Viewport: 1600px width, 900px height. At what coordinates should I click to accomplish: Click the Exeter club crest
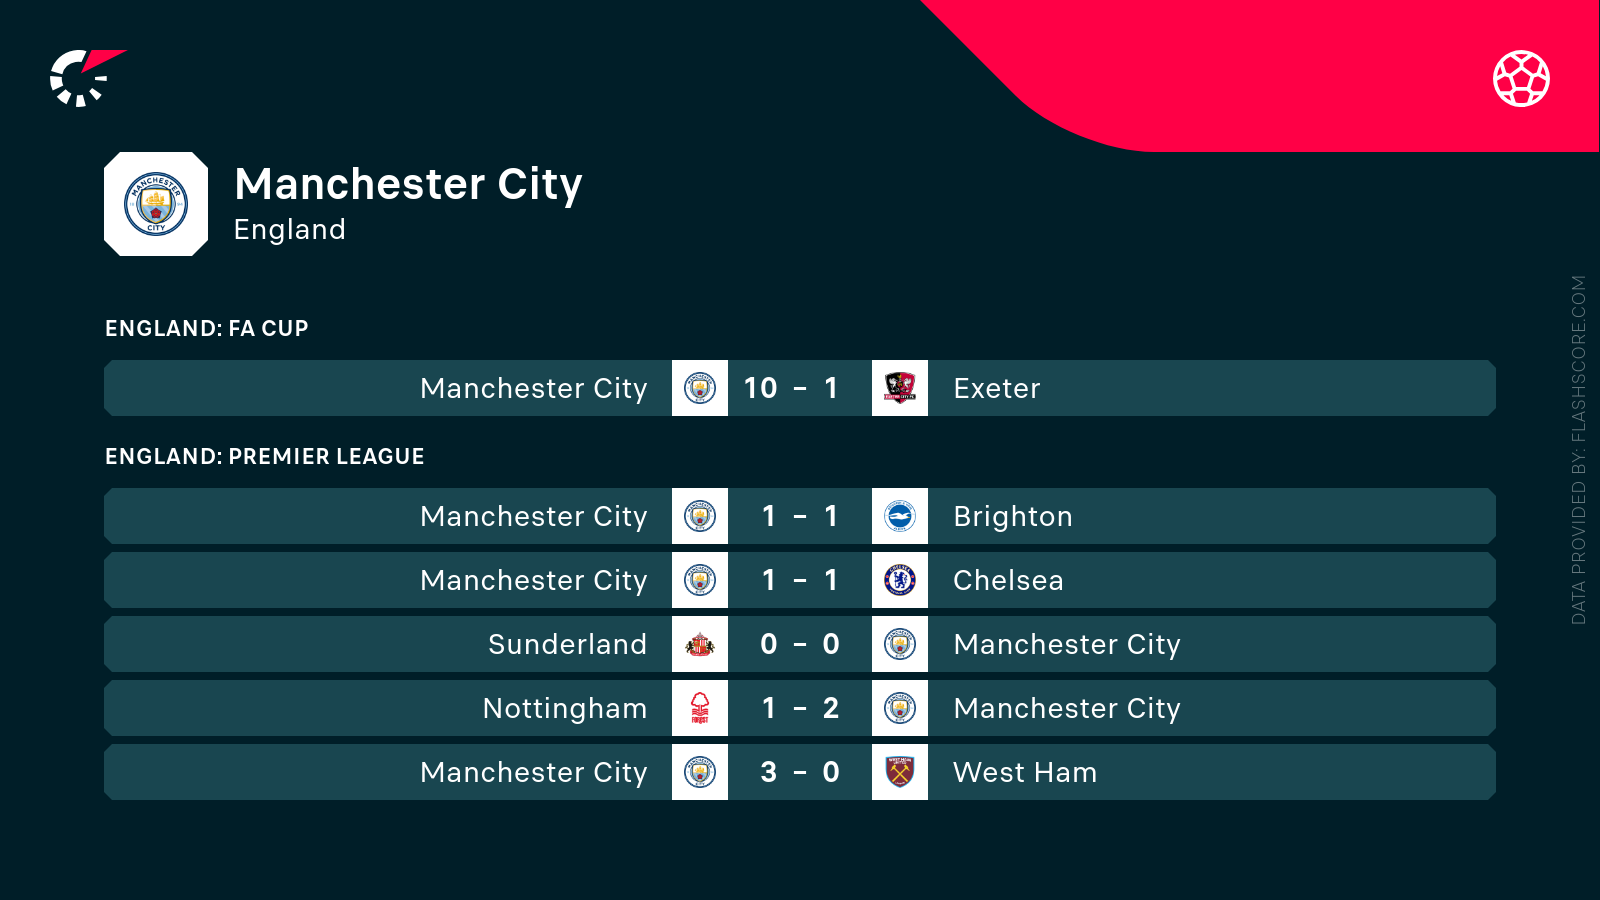coord(900,388)
